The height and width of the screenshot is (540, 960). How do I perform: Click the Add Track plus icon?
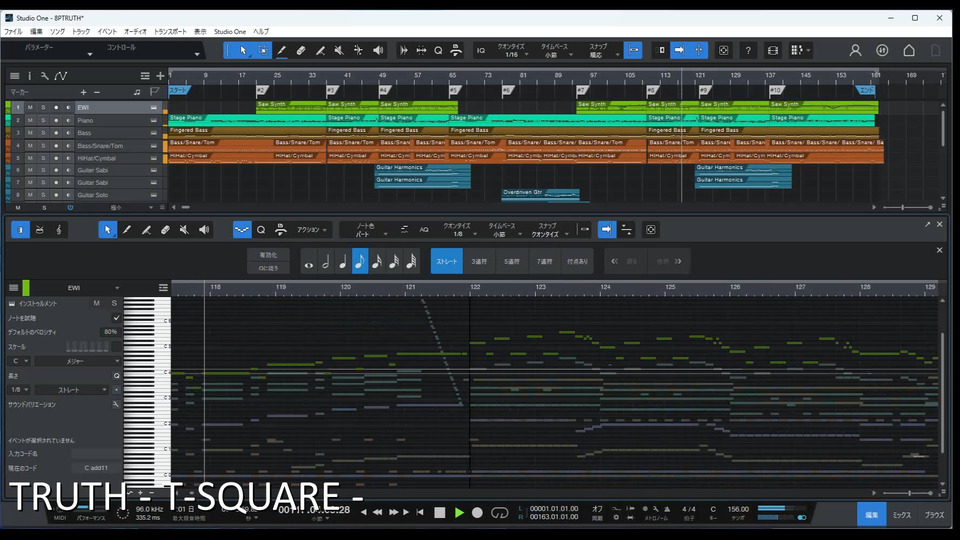tap(160, 76)
